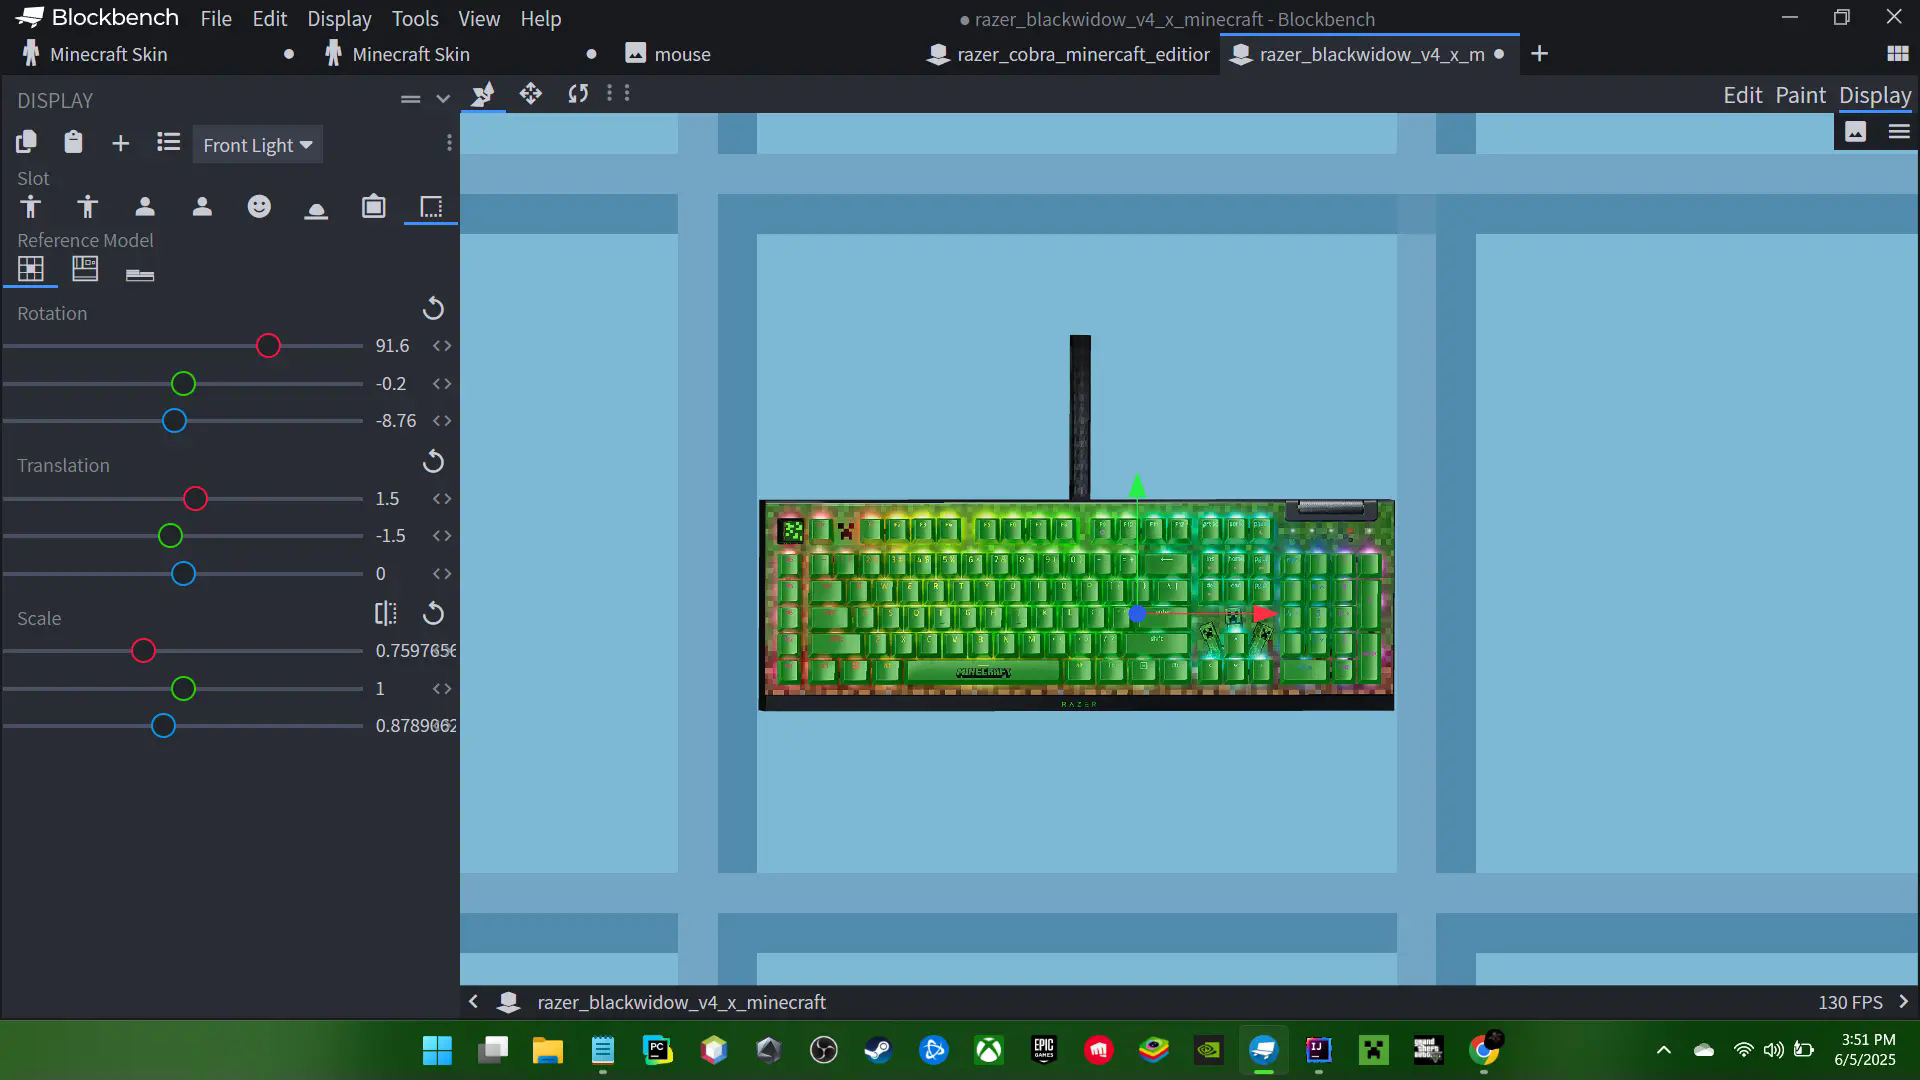Viewport: 1920px width, 1080px height.
Task: Collapse right sidebar arrow in status bar
Action: tap(1903, 1002)
